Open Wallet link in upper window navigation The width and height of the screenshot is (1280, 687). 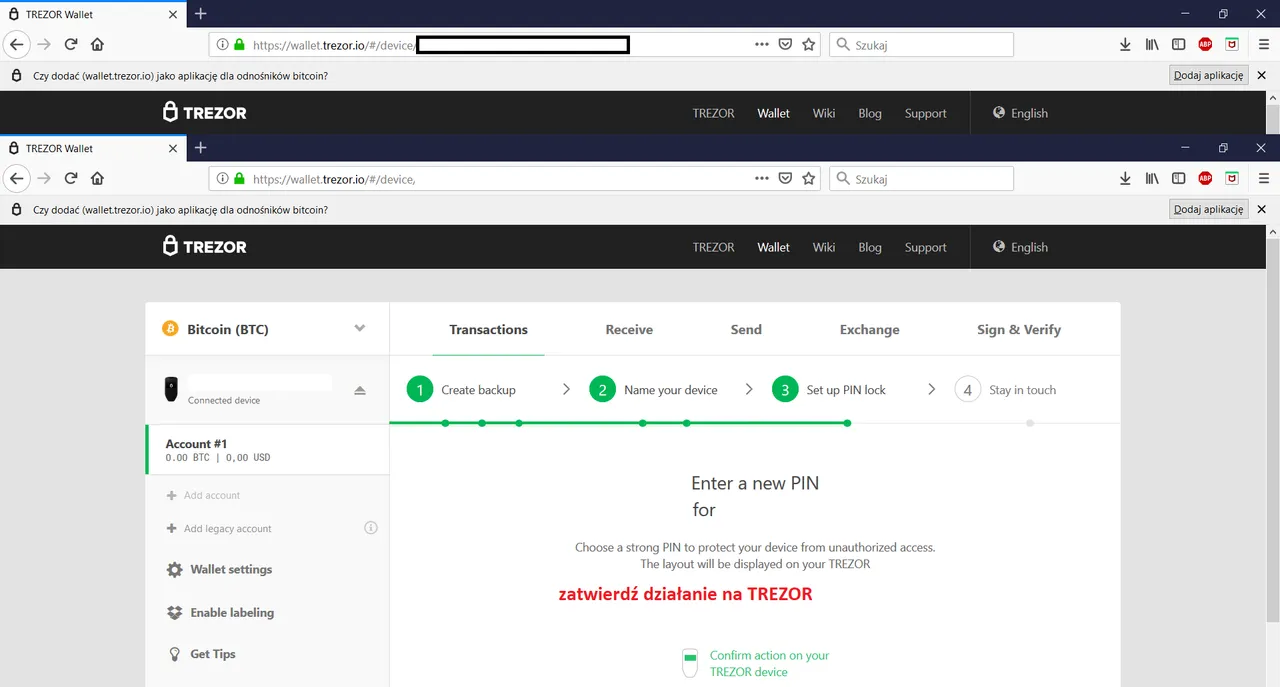(x=773, y=113)
